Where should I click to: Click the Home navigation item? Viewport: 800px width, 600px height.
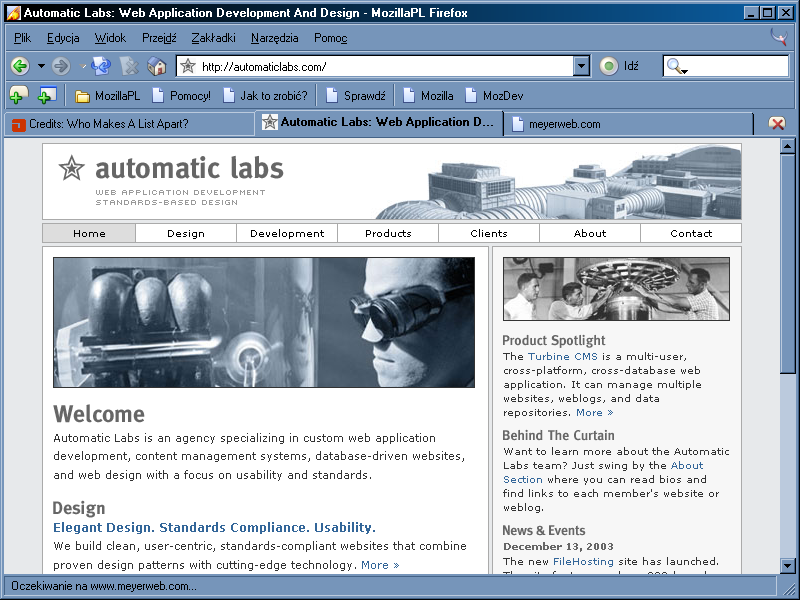tap(89, 233)
